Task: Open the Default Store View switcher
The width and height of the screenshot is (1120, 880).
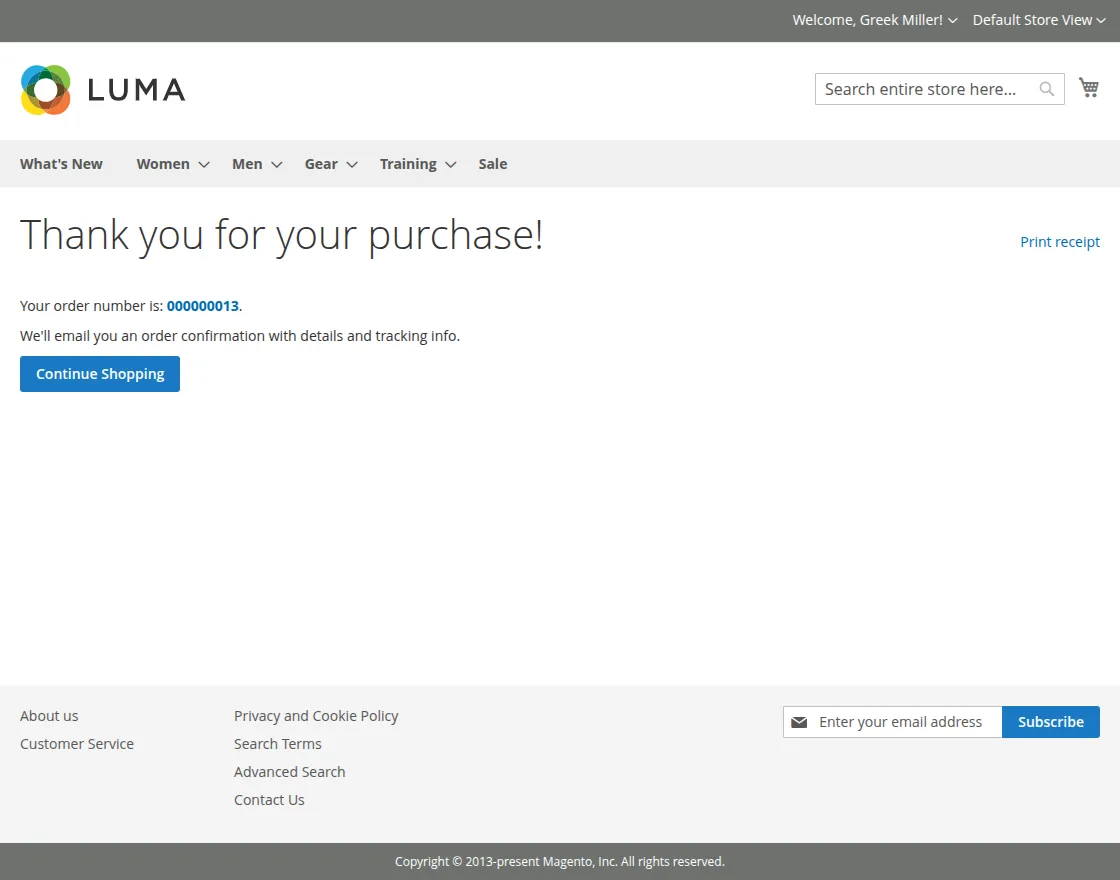Action: coord(1039,20)
